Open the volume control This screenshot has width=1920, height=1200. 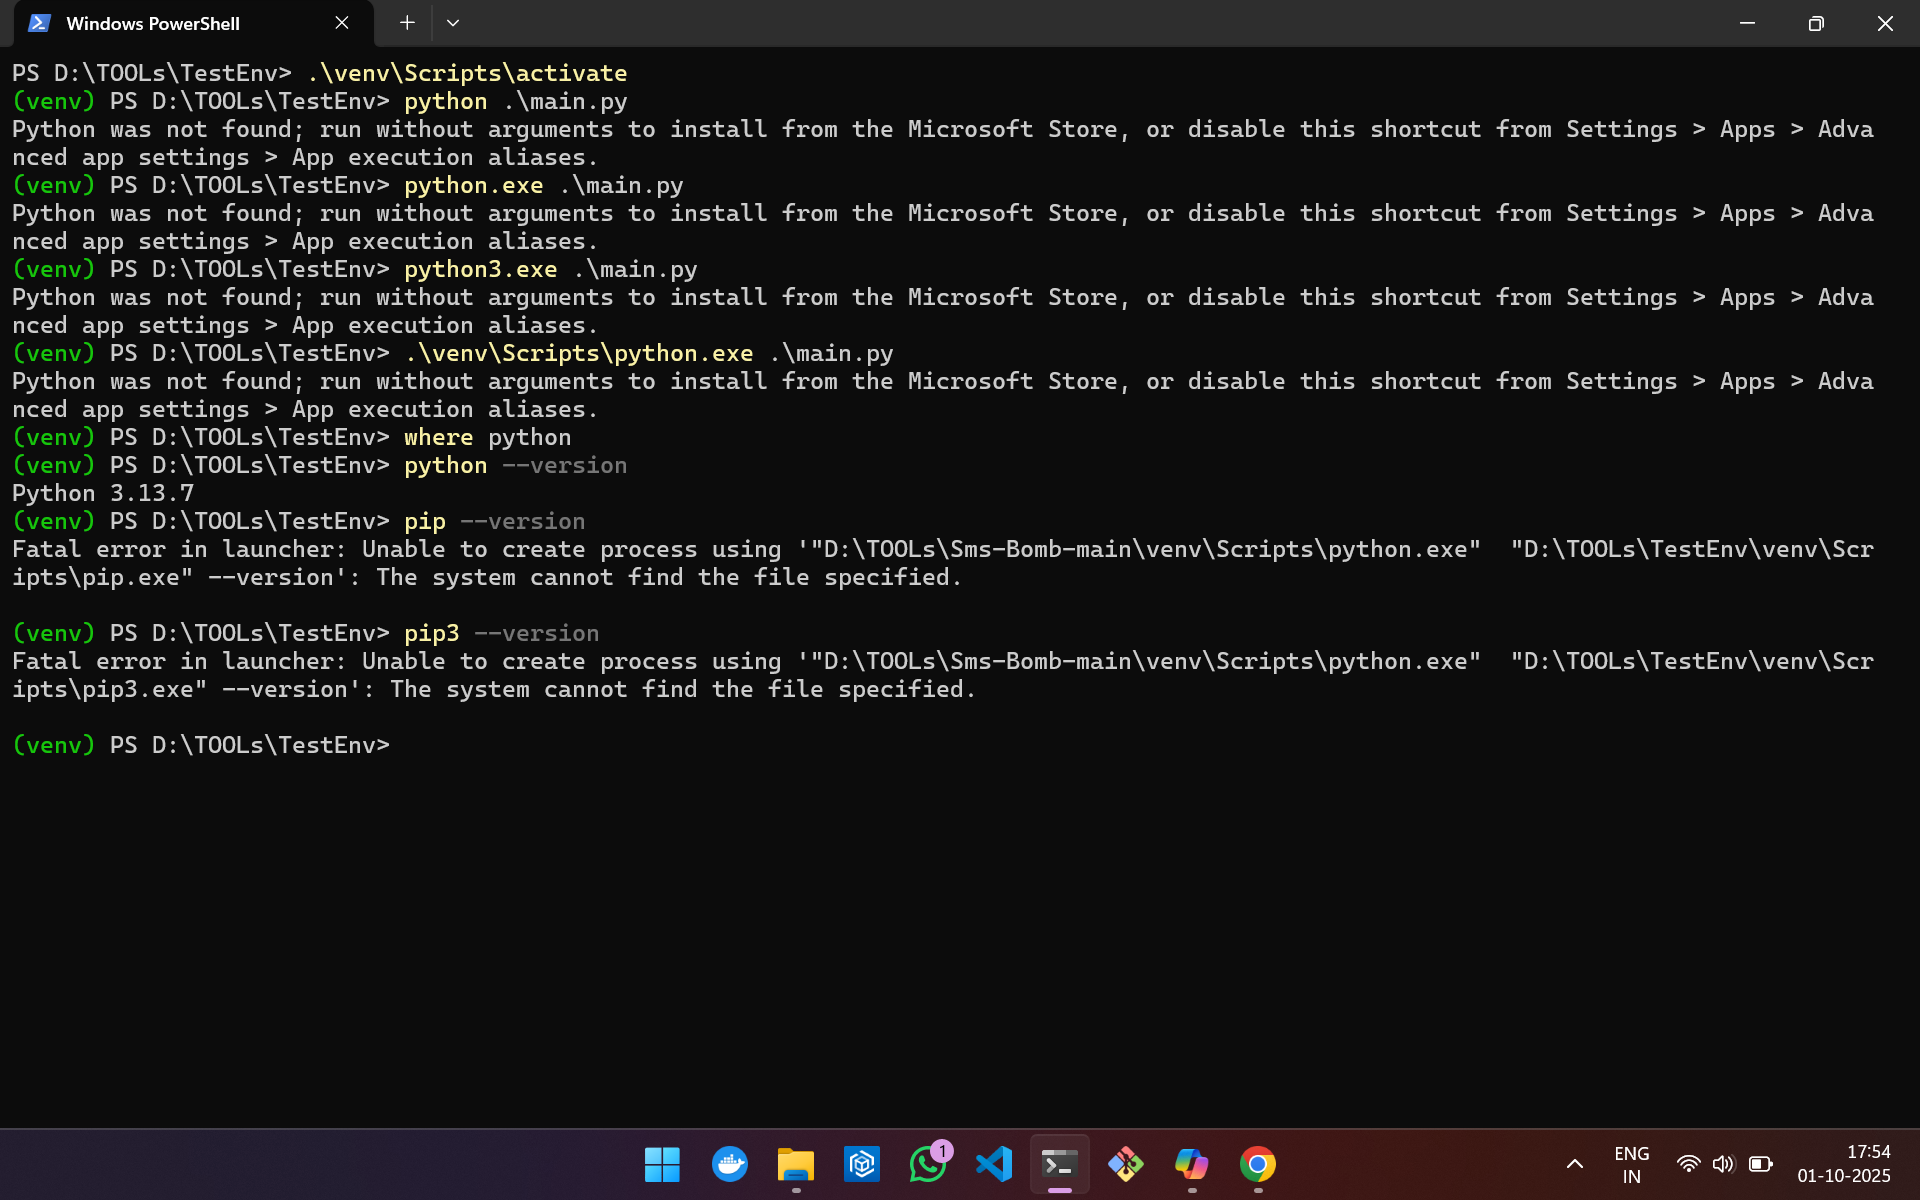click(x=1723, y=1163)
